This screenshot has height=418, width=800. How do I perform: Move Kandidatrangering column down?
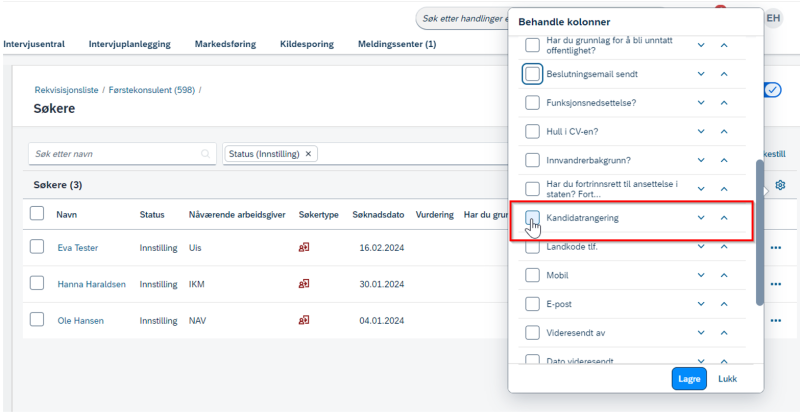(x=701, y=218)
